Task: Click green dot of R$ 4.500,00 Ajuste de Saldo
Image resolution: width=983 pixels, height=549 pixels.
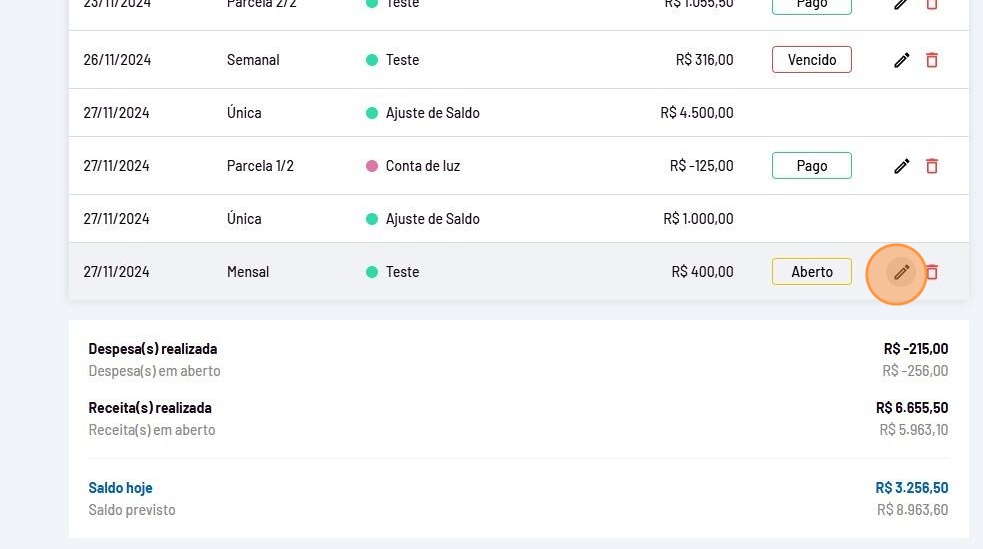Action: point(372,113)
